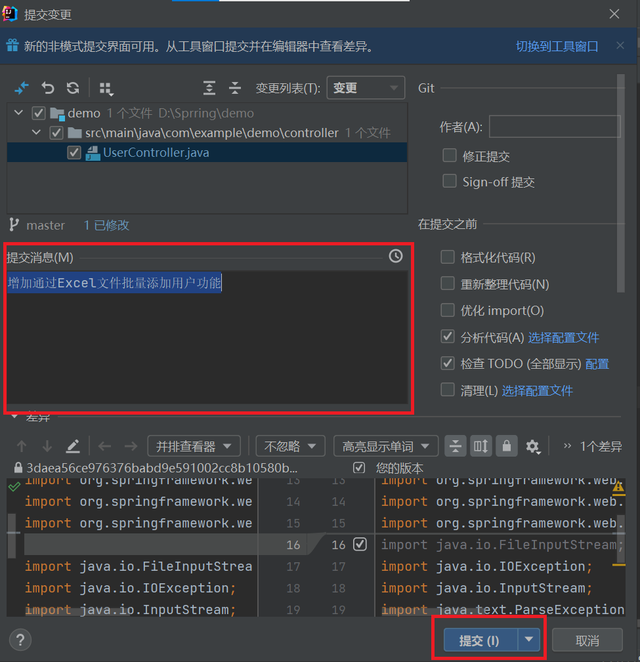Toggle collapse unchanged fragments icon
Image resolution: width=640 pixels, height=662 pixels.
[x=455, y=446]
